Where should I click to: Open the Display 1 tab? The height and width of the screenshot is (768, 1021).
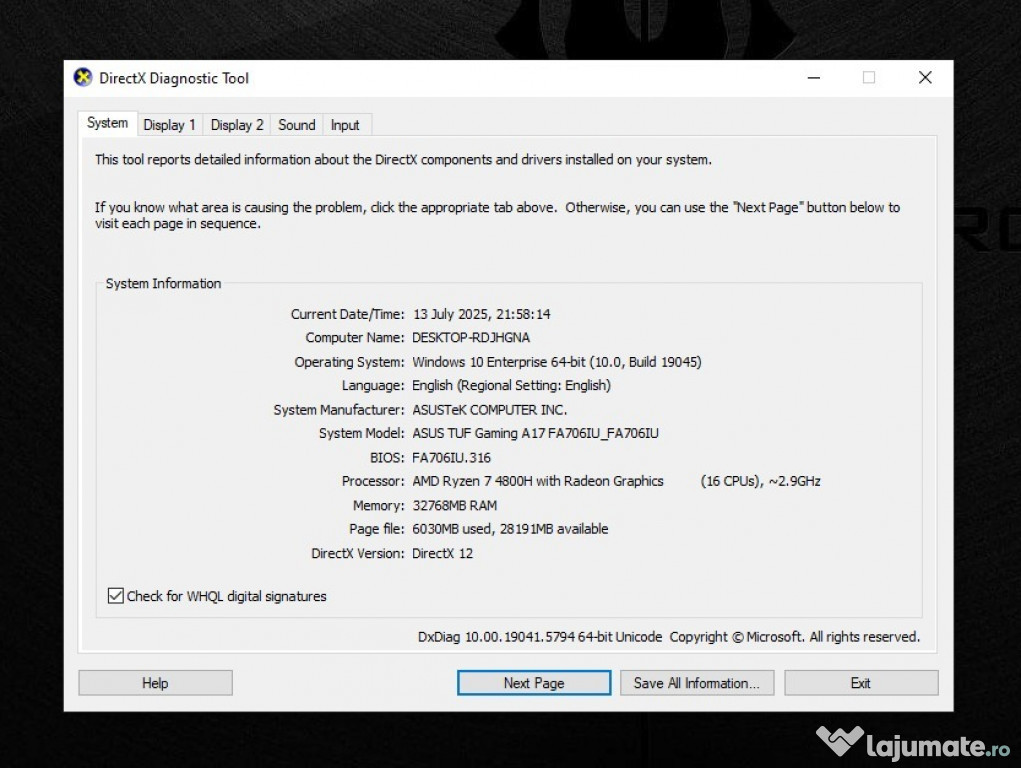tap(169, 124)
